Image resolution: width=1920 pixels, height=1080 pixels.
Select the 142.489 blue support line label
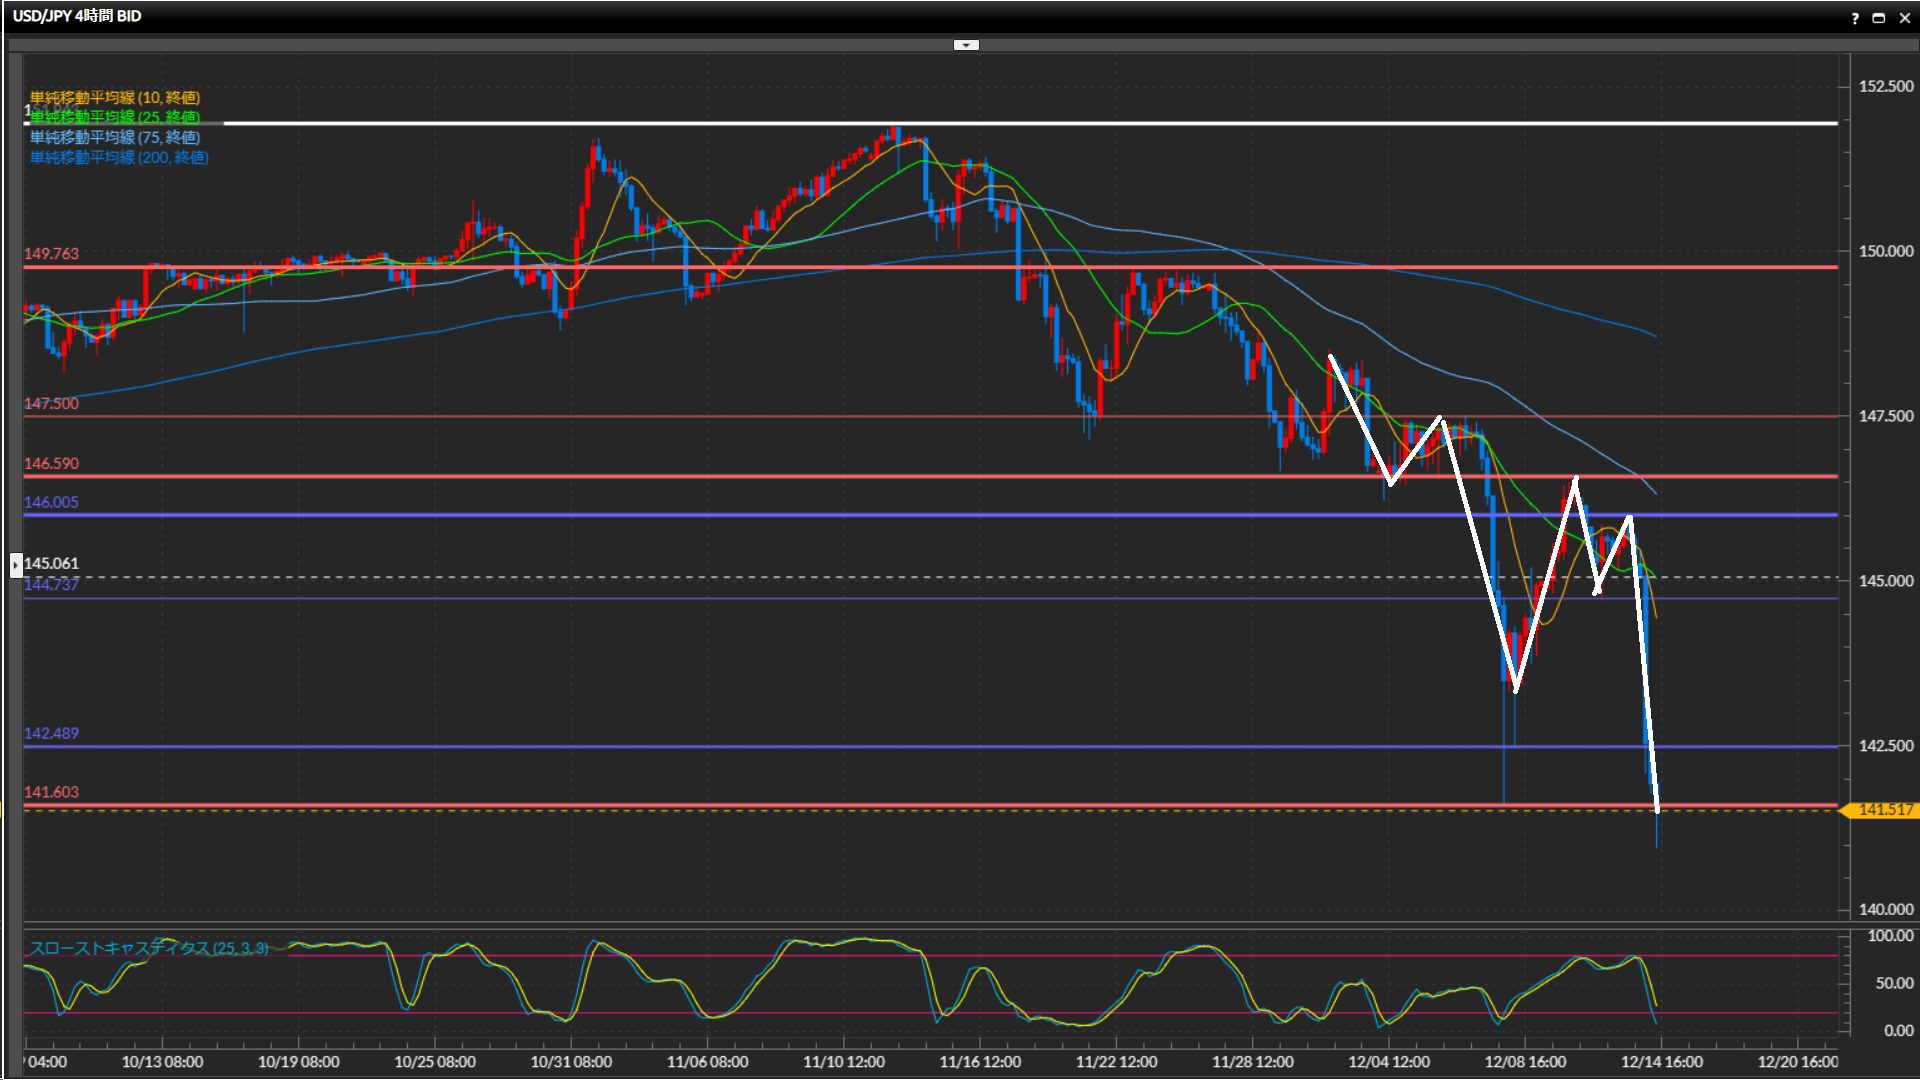tap(51, 733)
